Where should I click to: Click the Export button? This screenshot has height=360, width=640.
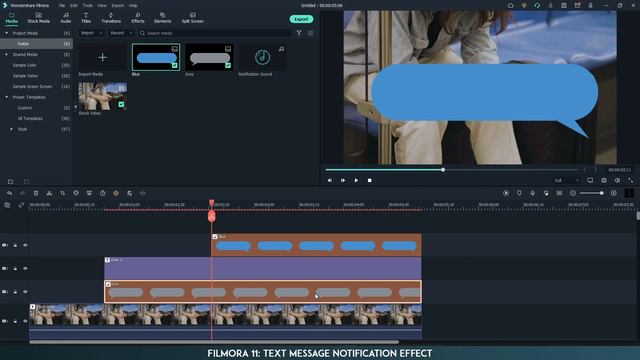click(301, 19)
